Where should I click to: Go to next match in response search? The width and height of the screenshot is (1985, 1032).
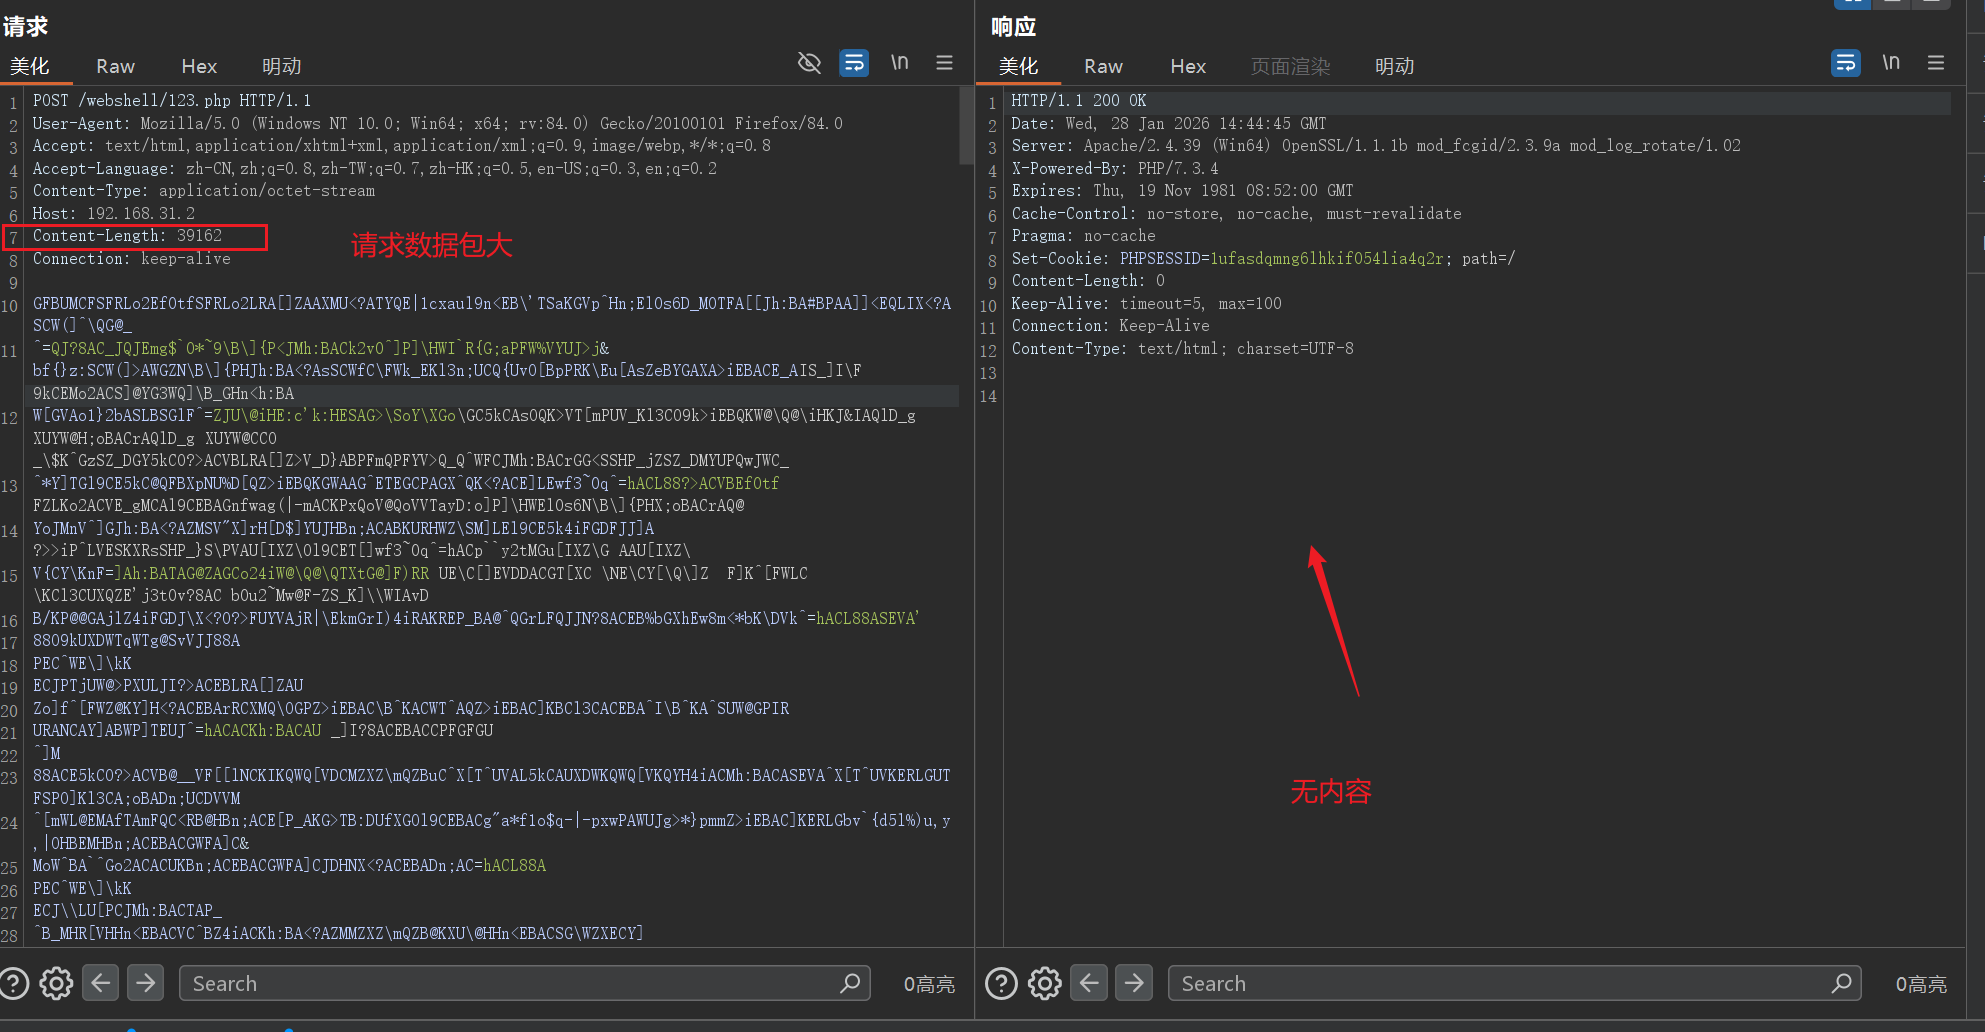pyautogui.click(x=1134, y=983)
